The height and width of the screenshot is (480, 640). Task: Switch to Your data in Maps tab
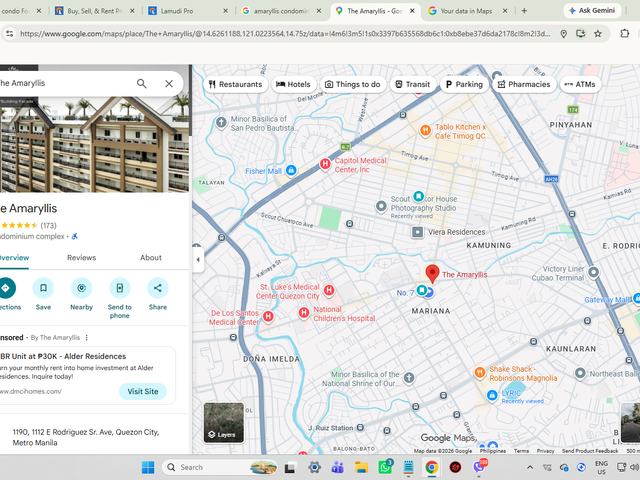[x=466, y=11]
